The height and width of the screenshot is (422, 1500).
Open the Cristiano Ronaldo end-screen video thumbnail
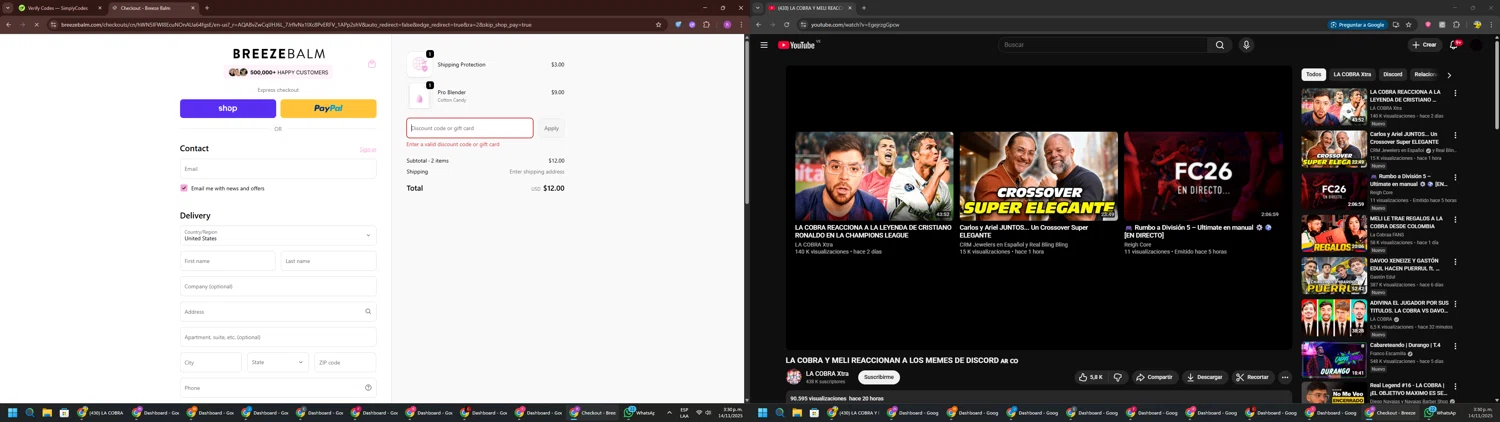pos(874,176)
